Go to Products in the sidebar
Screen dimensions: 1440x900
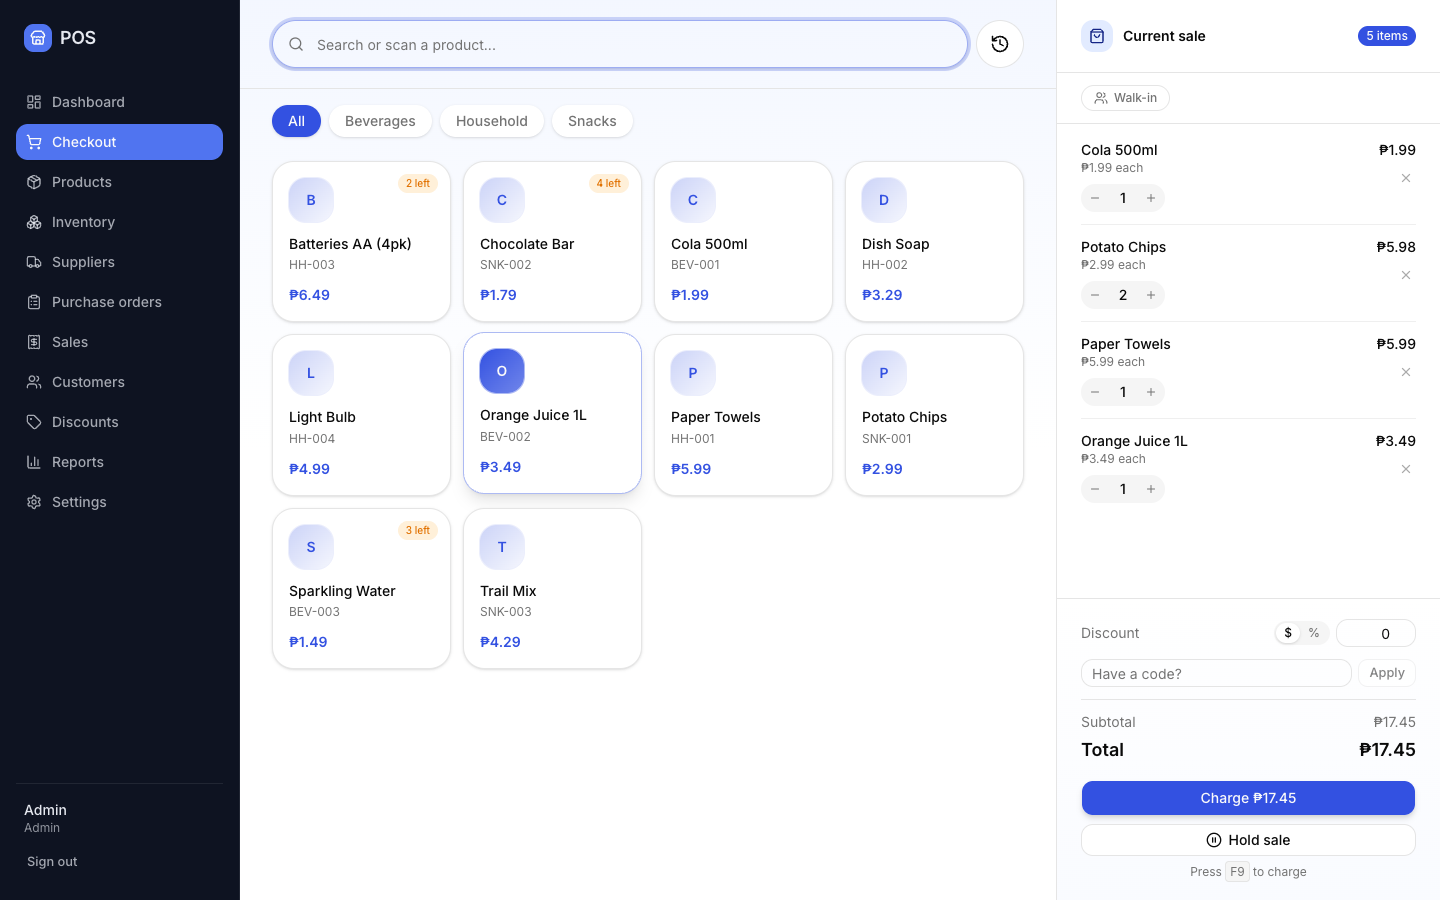119,182
